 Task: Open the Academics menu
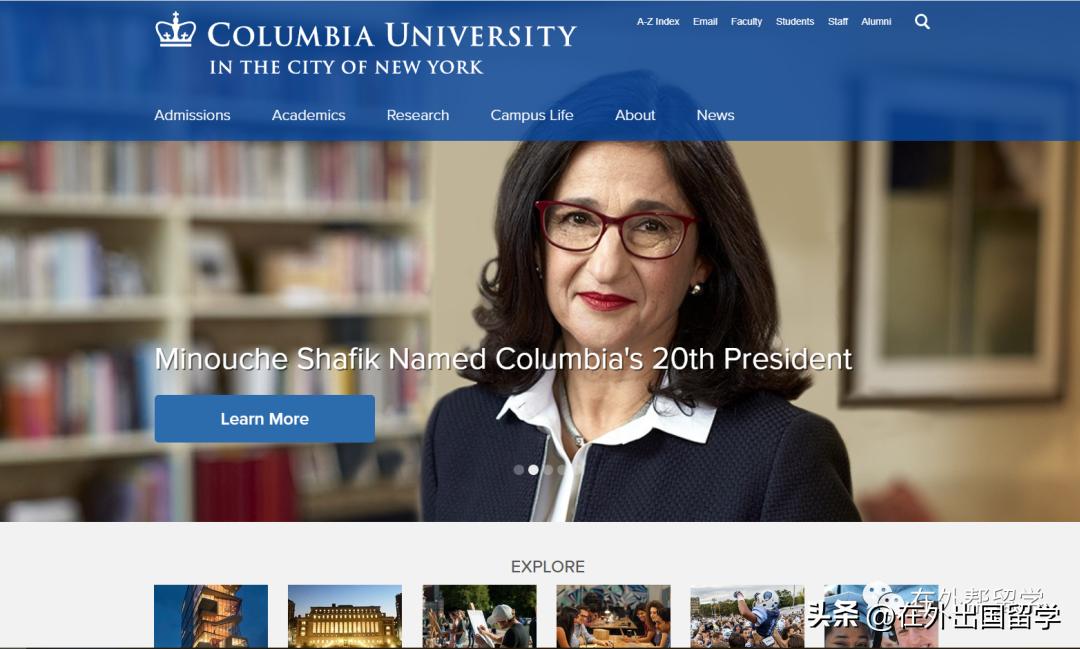click(309, 115)
